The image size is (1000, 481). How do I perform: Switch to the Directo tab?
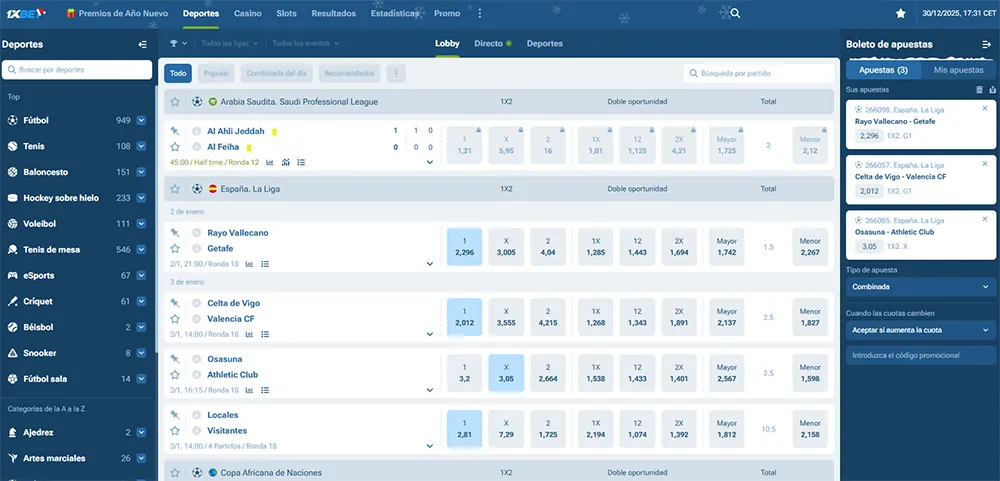(492, 43)
